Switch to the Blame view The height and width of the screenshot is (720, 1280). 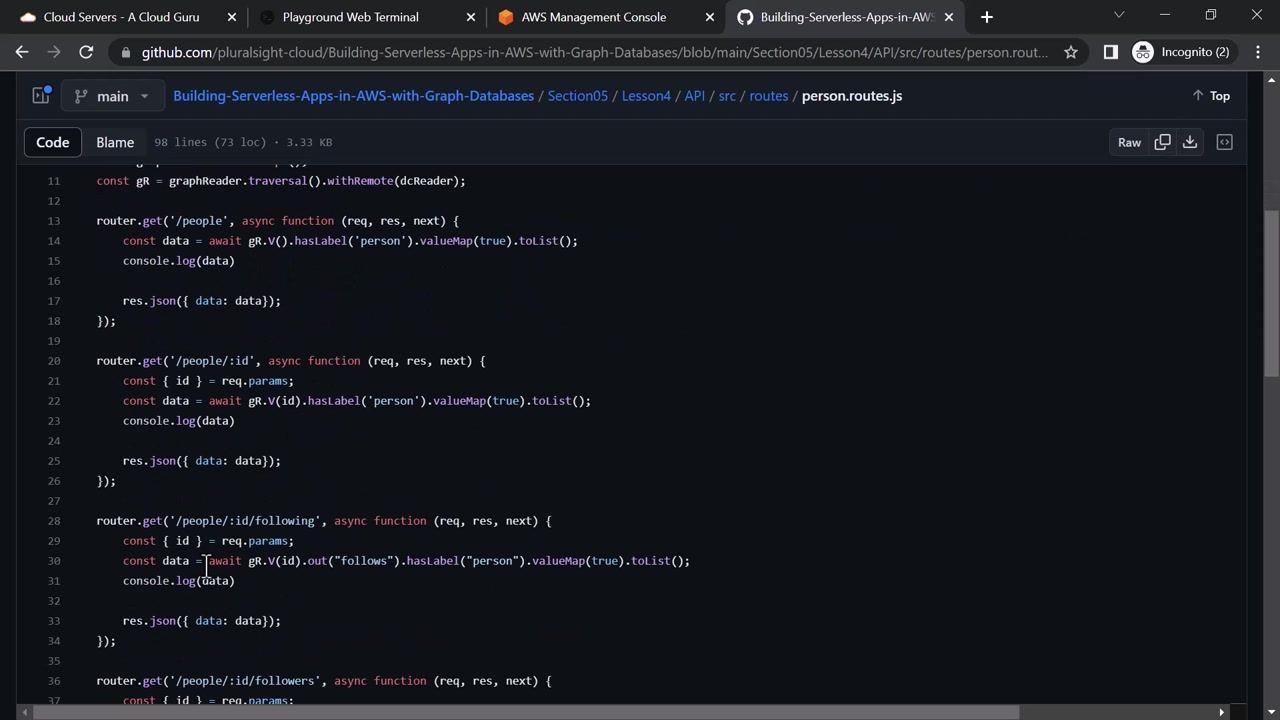click(115, 142)
